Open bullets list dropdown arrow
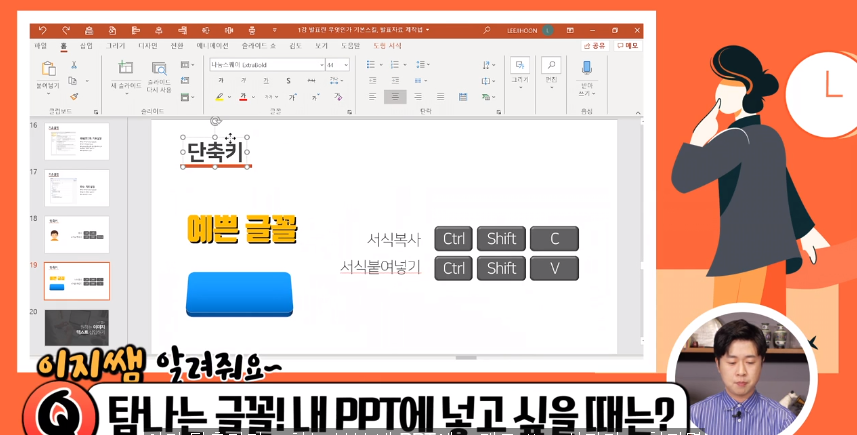 coord(381,65)
